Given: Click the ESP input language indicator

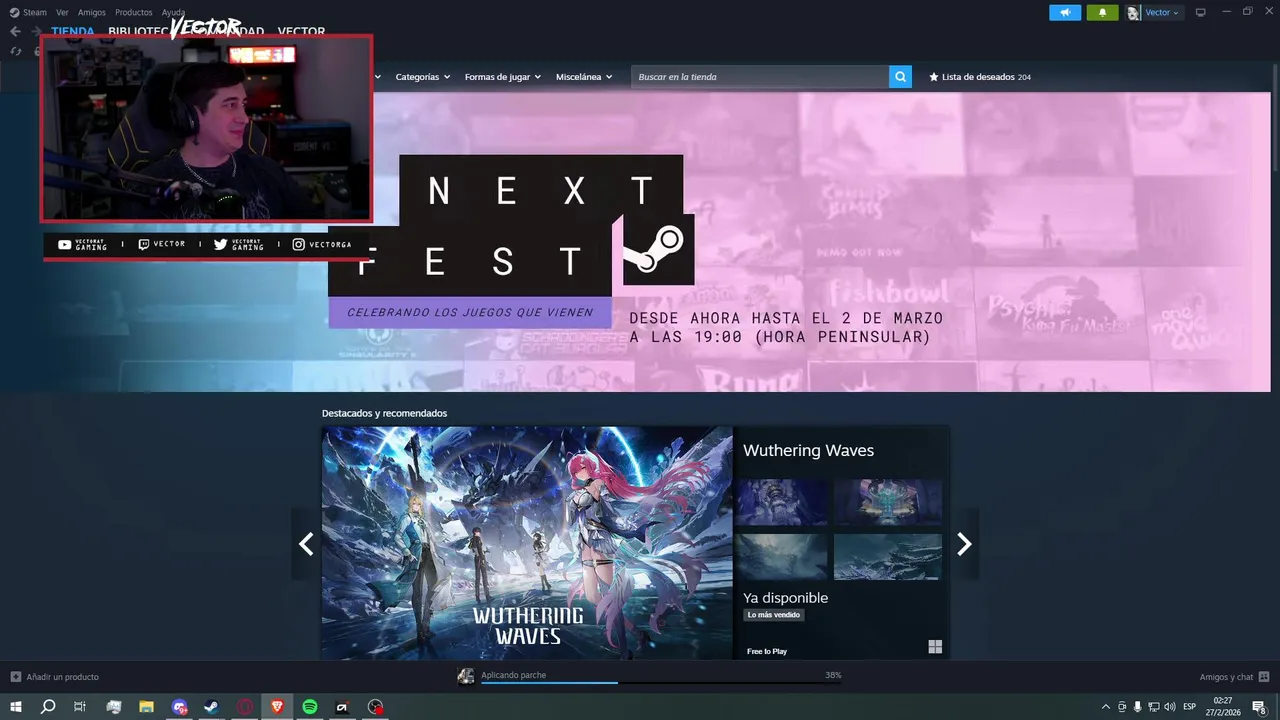Looking at the screenshot, I should pyautogui.click(x=1189, y=707).
